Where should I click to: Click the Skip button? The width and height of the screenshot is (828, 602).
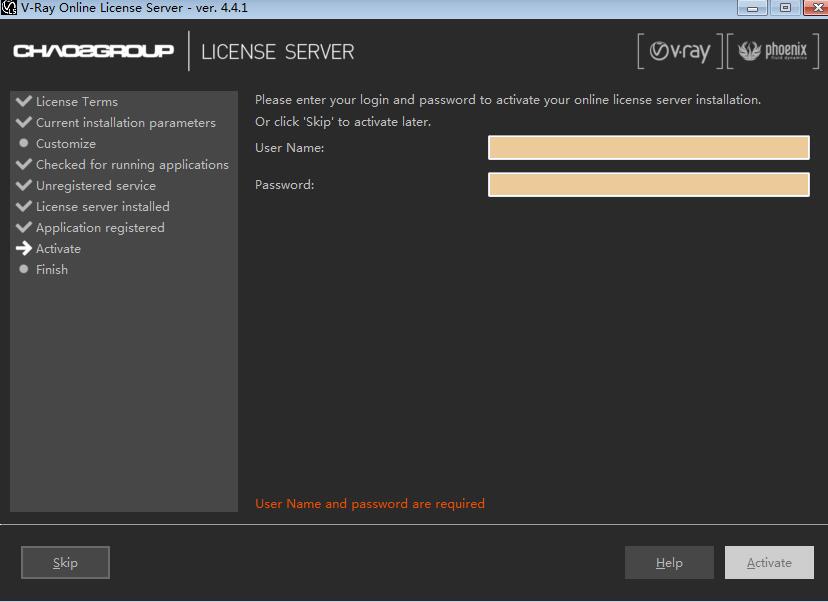click(x=65, y=562)
